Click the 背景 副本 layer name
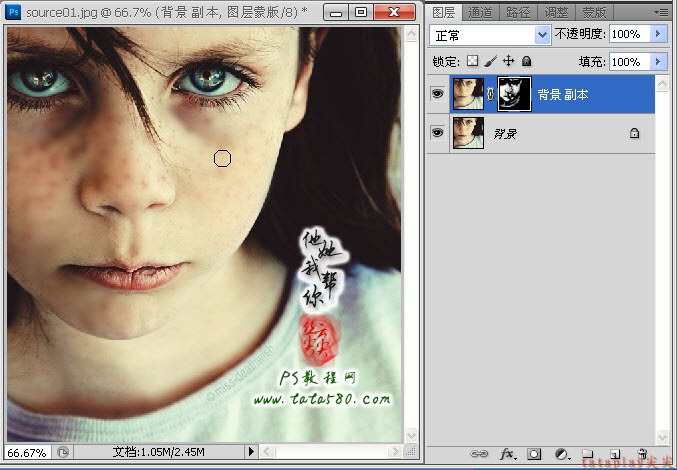 (x=563, y=94)
